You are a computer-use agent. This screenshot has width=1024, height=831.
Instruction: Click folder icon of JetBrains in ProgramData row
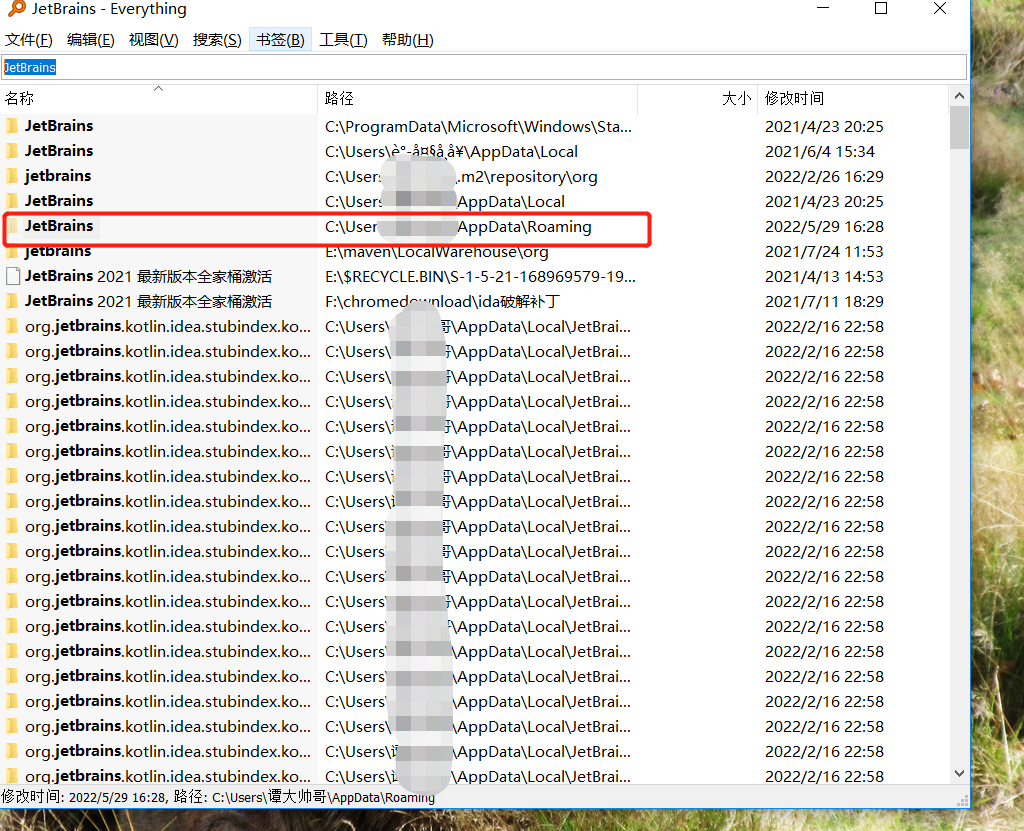point(12,125)
